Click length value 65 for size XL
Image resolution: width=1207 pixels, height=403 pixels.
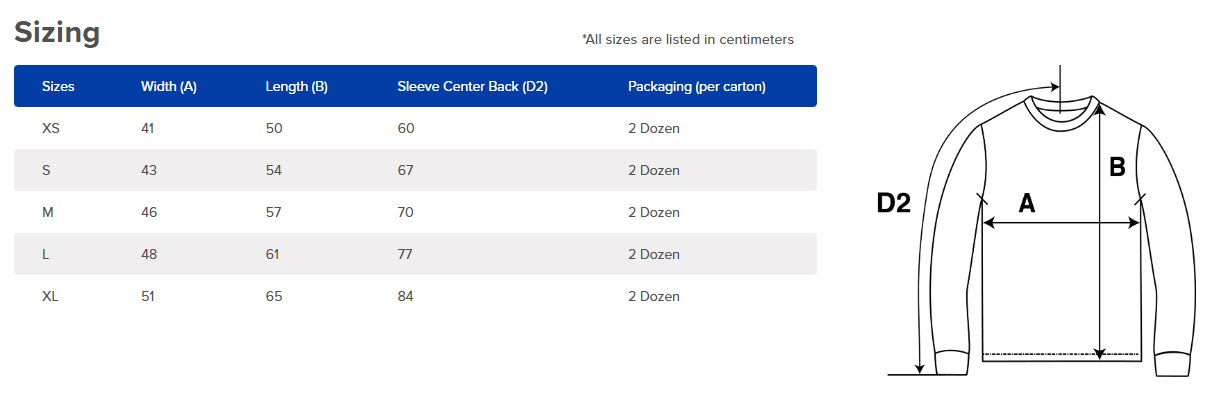tap(274, 296)
